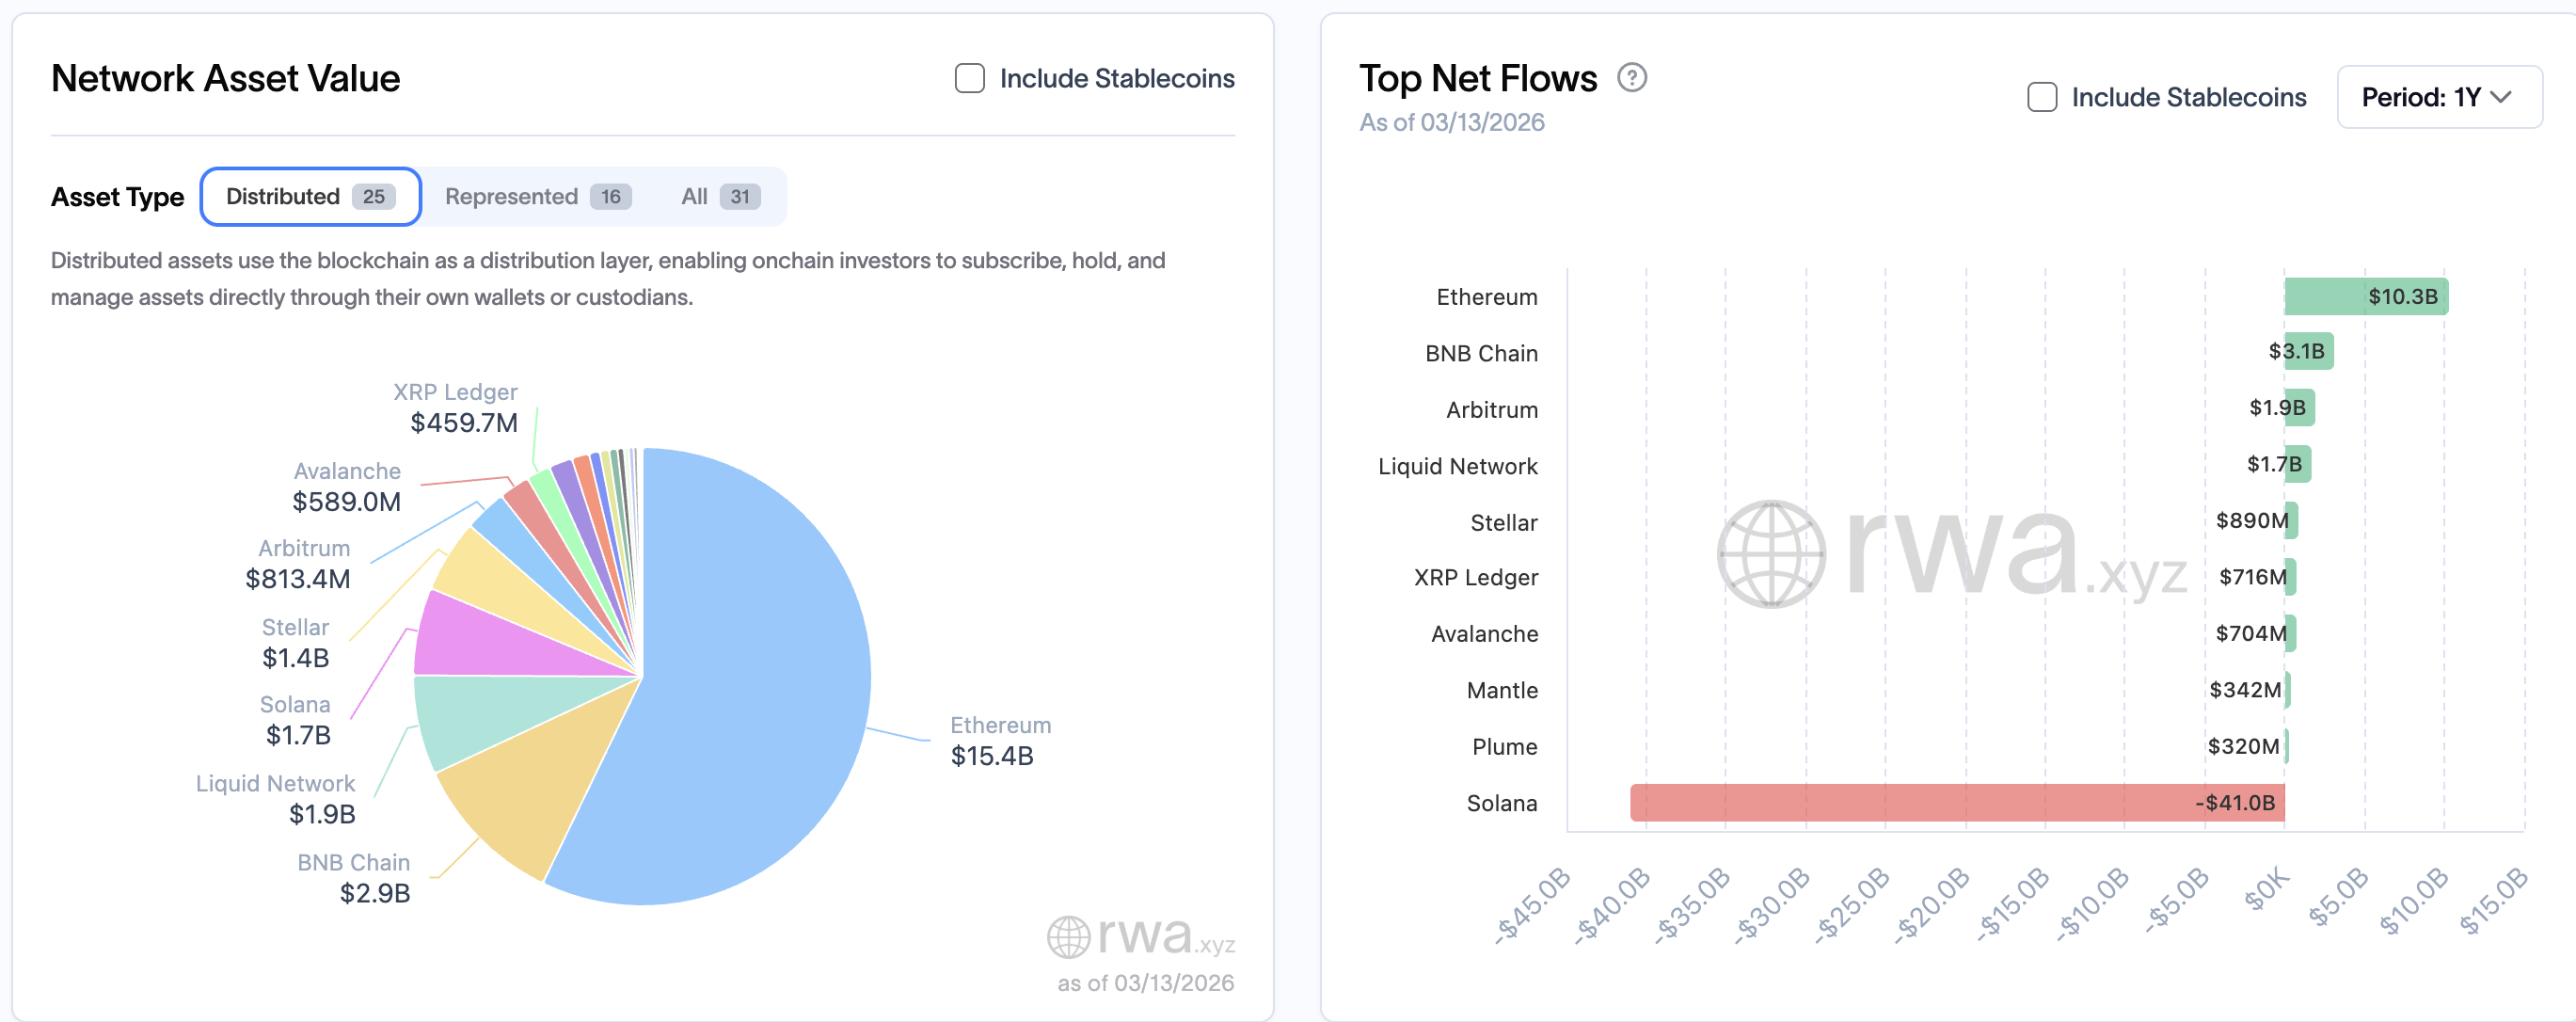
Task: Click the XRP Ledger label on the pie chart
Action: [457, 392]
